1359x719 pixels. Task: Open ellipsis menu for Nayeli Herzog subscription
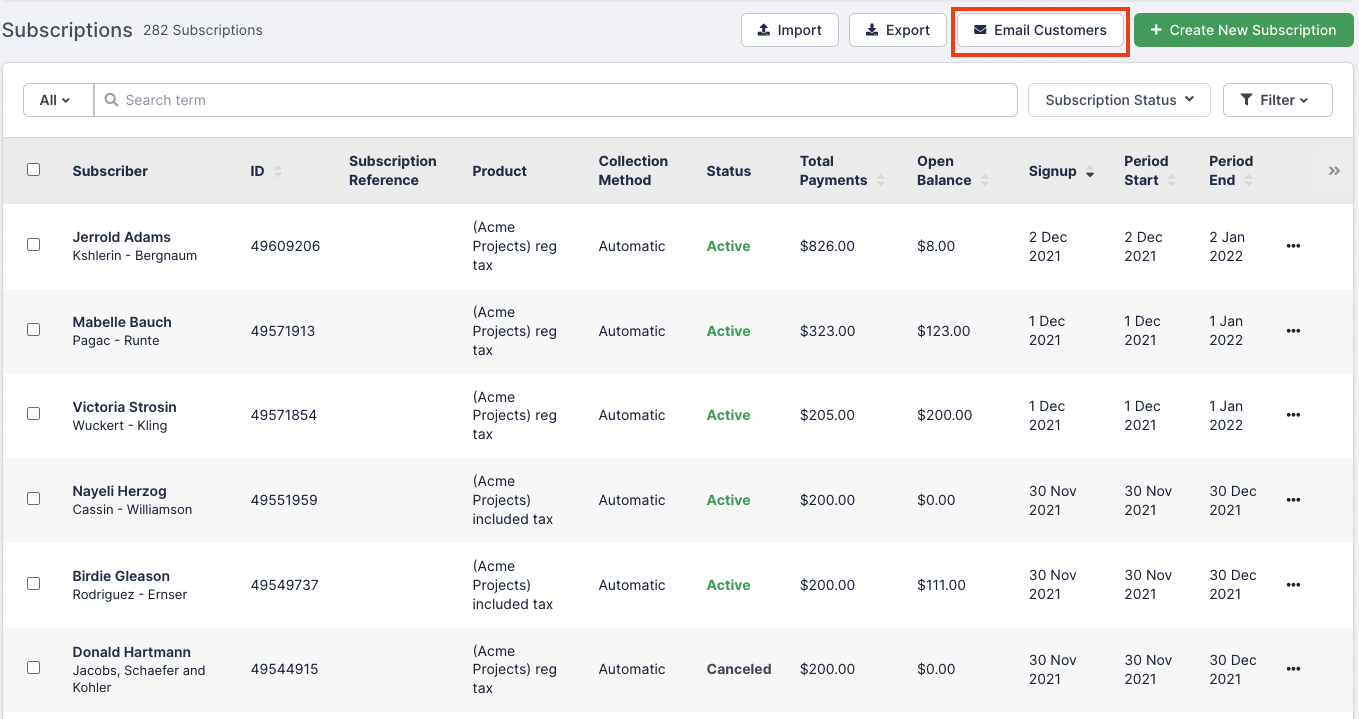[x=1293, y=500]
